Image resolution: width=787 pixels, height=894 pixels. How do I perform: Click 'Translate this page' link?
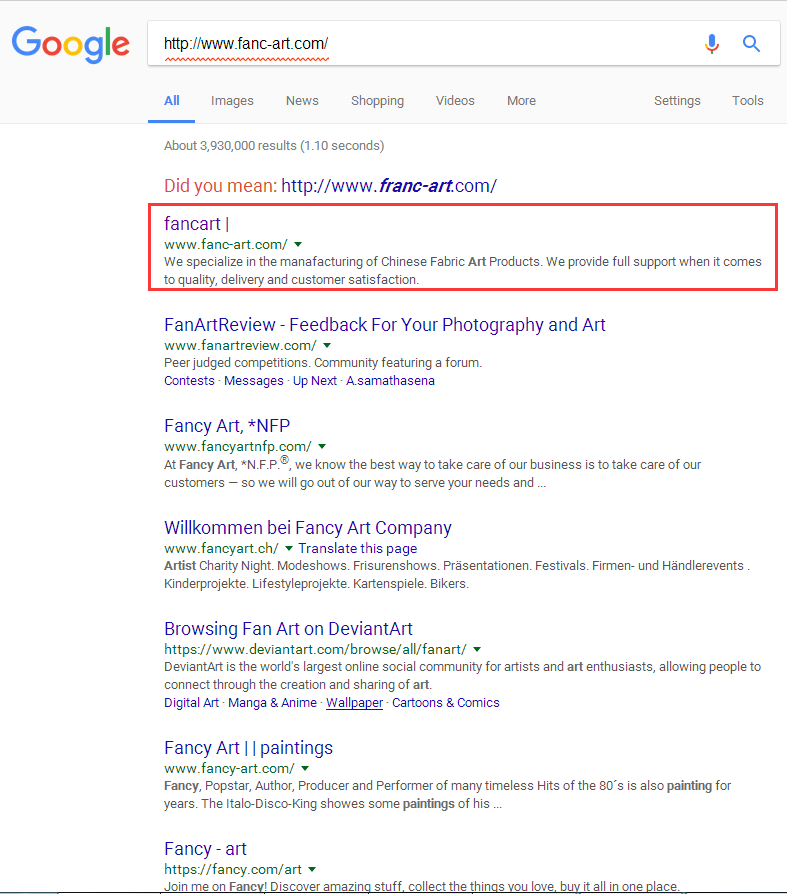click(x=358, y=548)
